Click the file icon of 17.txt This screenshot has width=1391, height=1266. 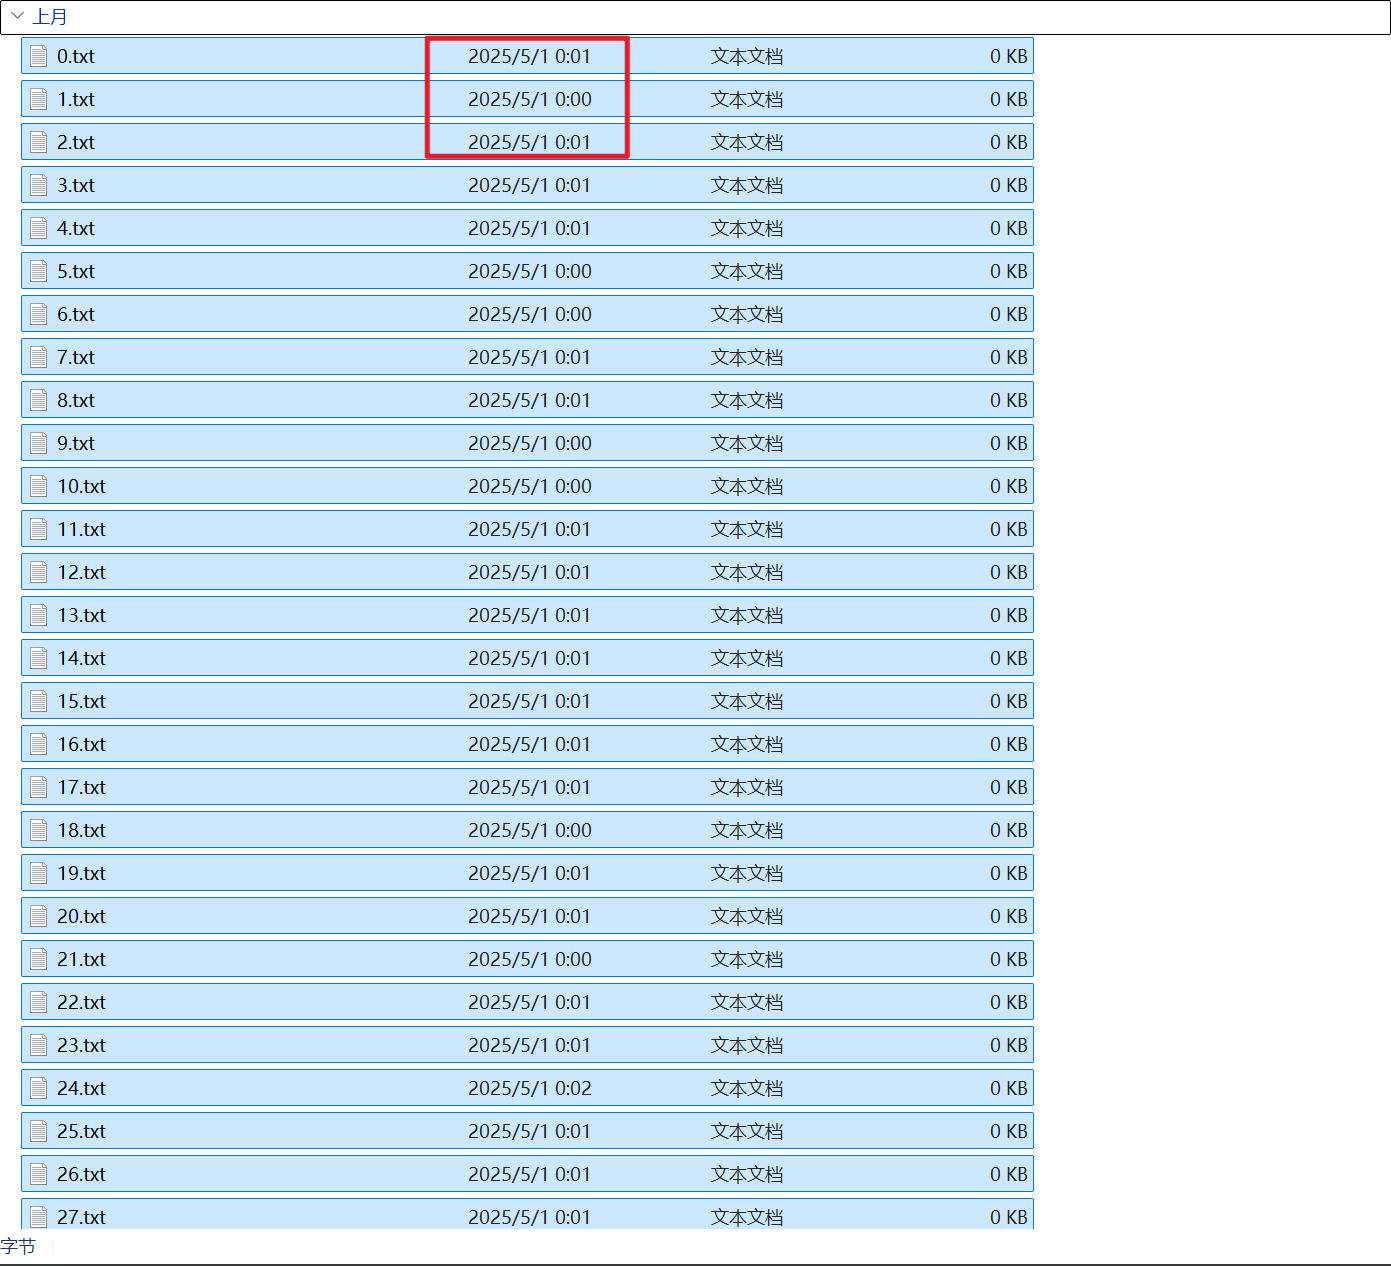tap(39, 787)
